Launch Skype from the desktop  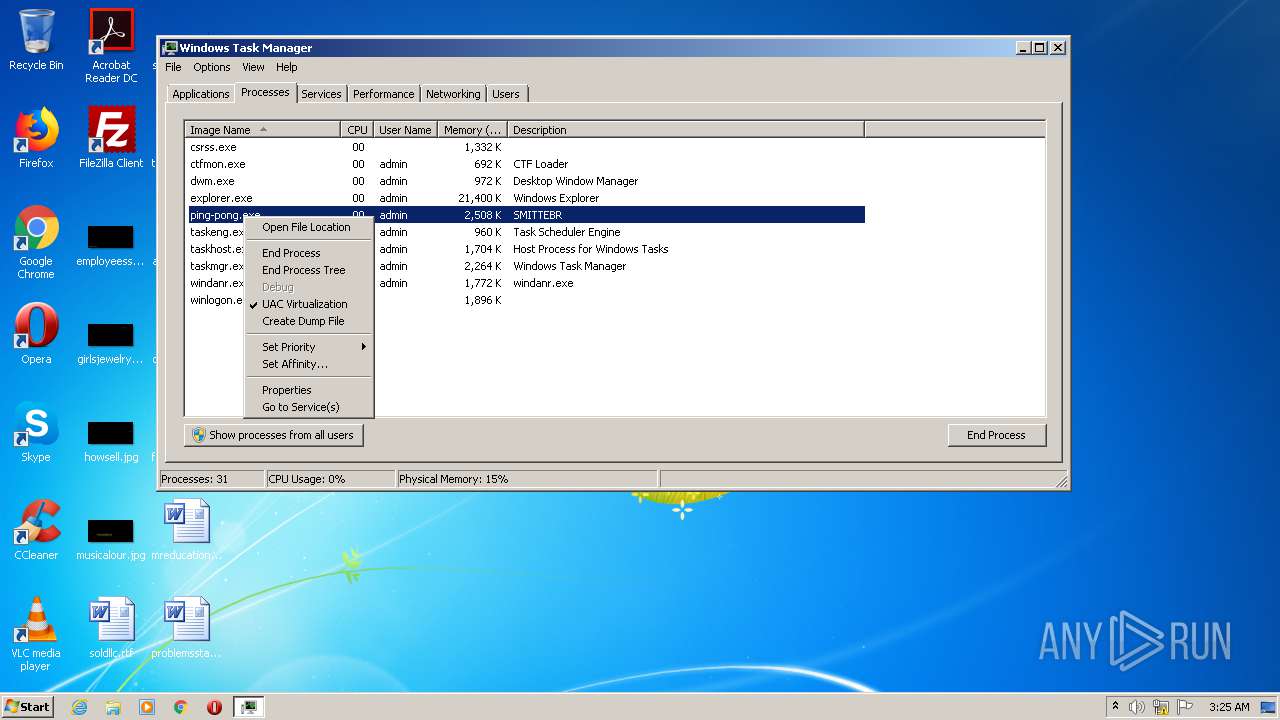[36, 432]
